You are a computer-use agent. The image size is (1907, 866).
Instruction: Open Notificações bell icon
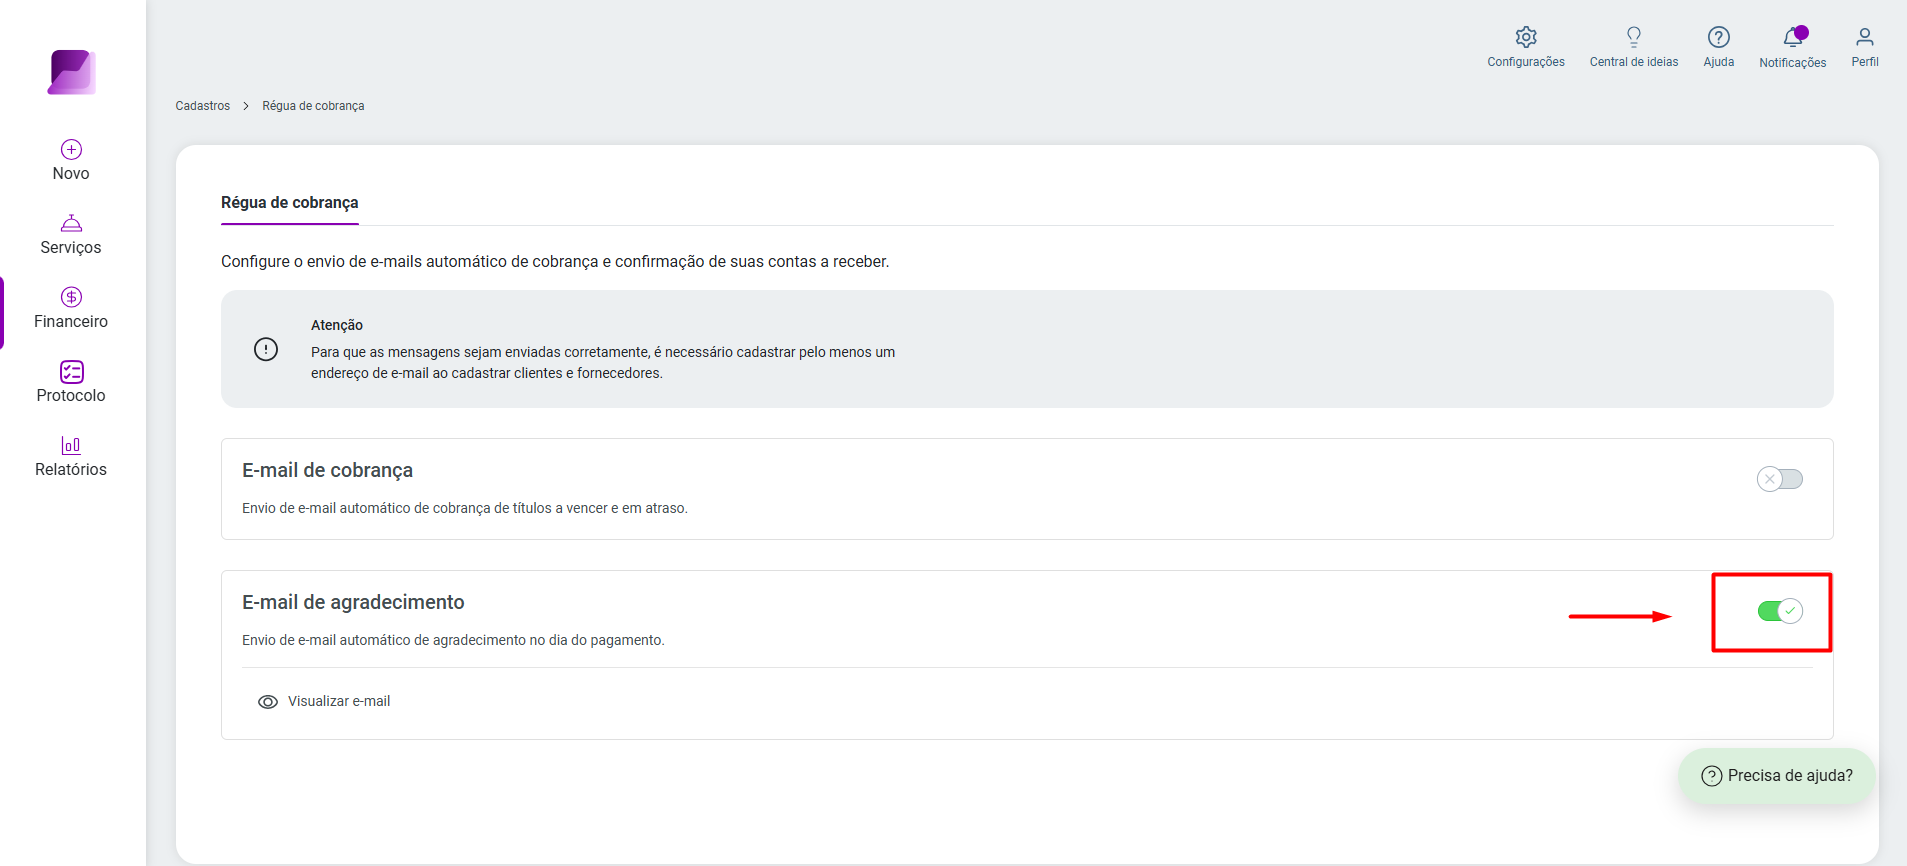[x=1794, y=37]
